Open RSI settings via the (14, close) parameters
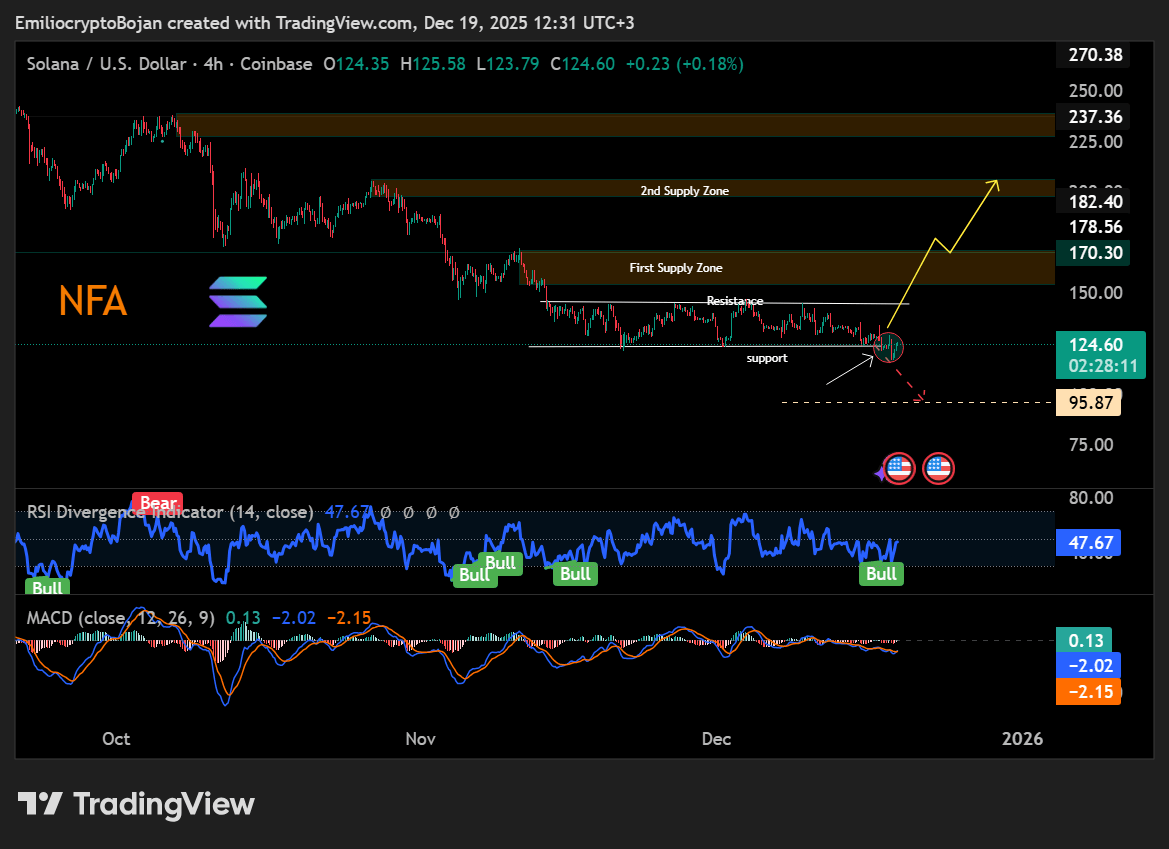This screenshot has width=1169, height=849. click(x=270, y=511)
